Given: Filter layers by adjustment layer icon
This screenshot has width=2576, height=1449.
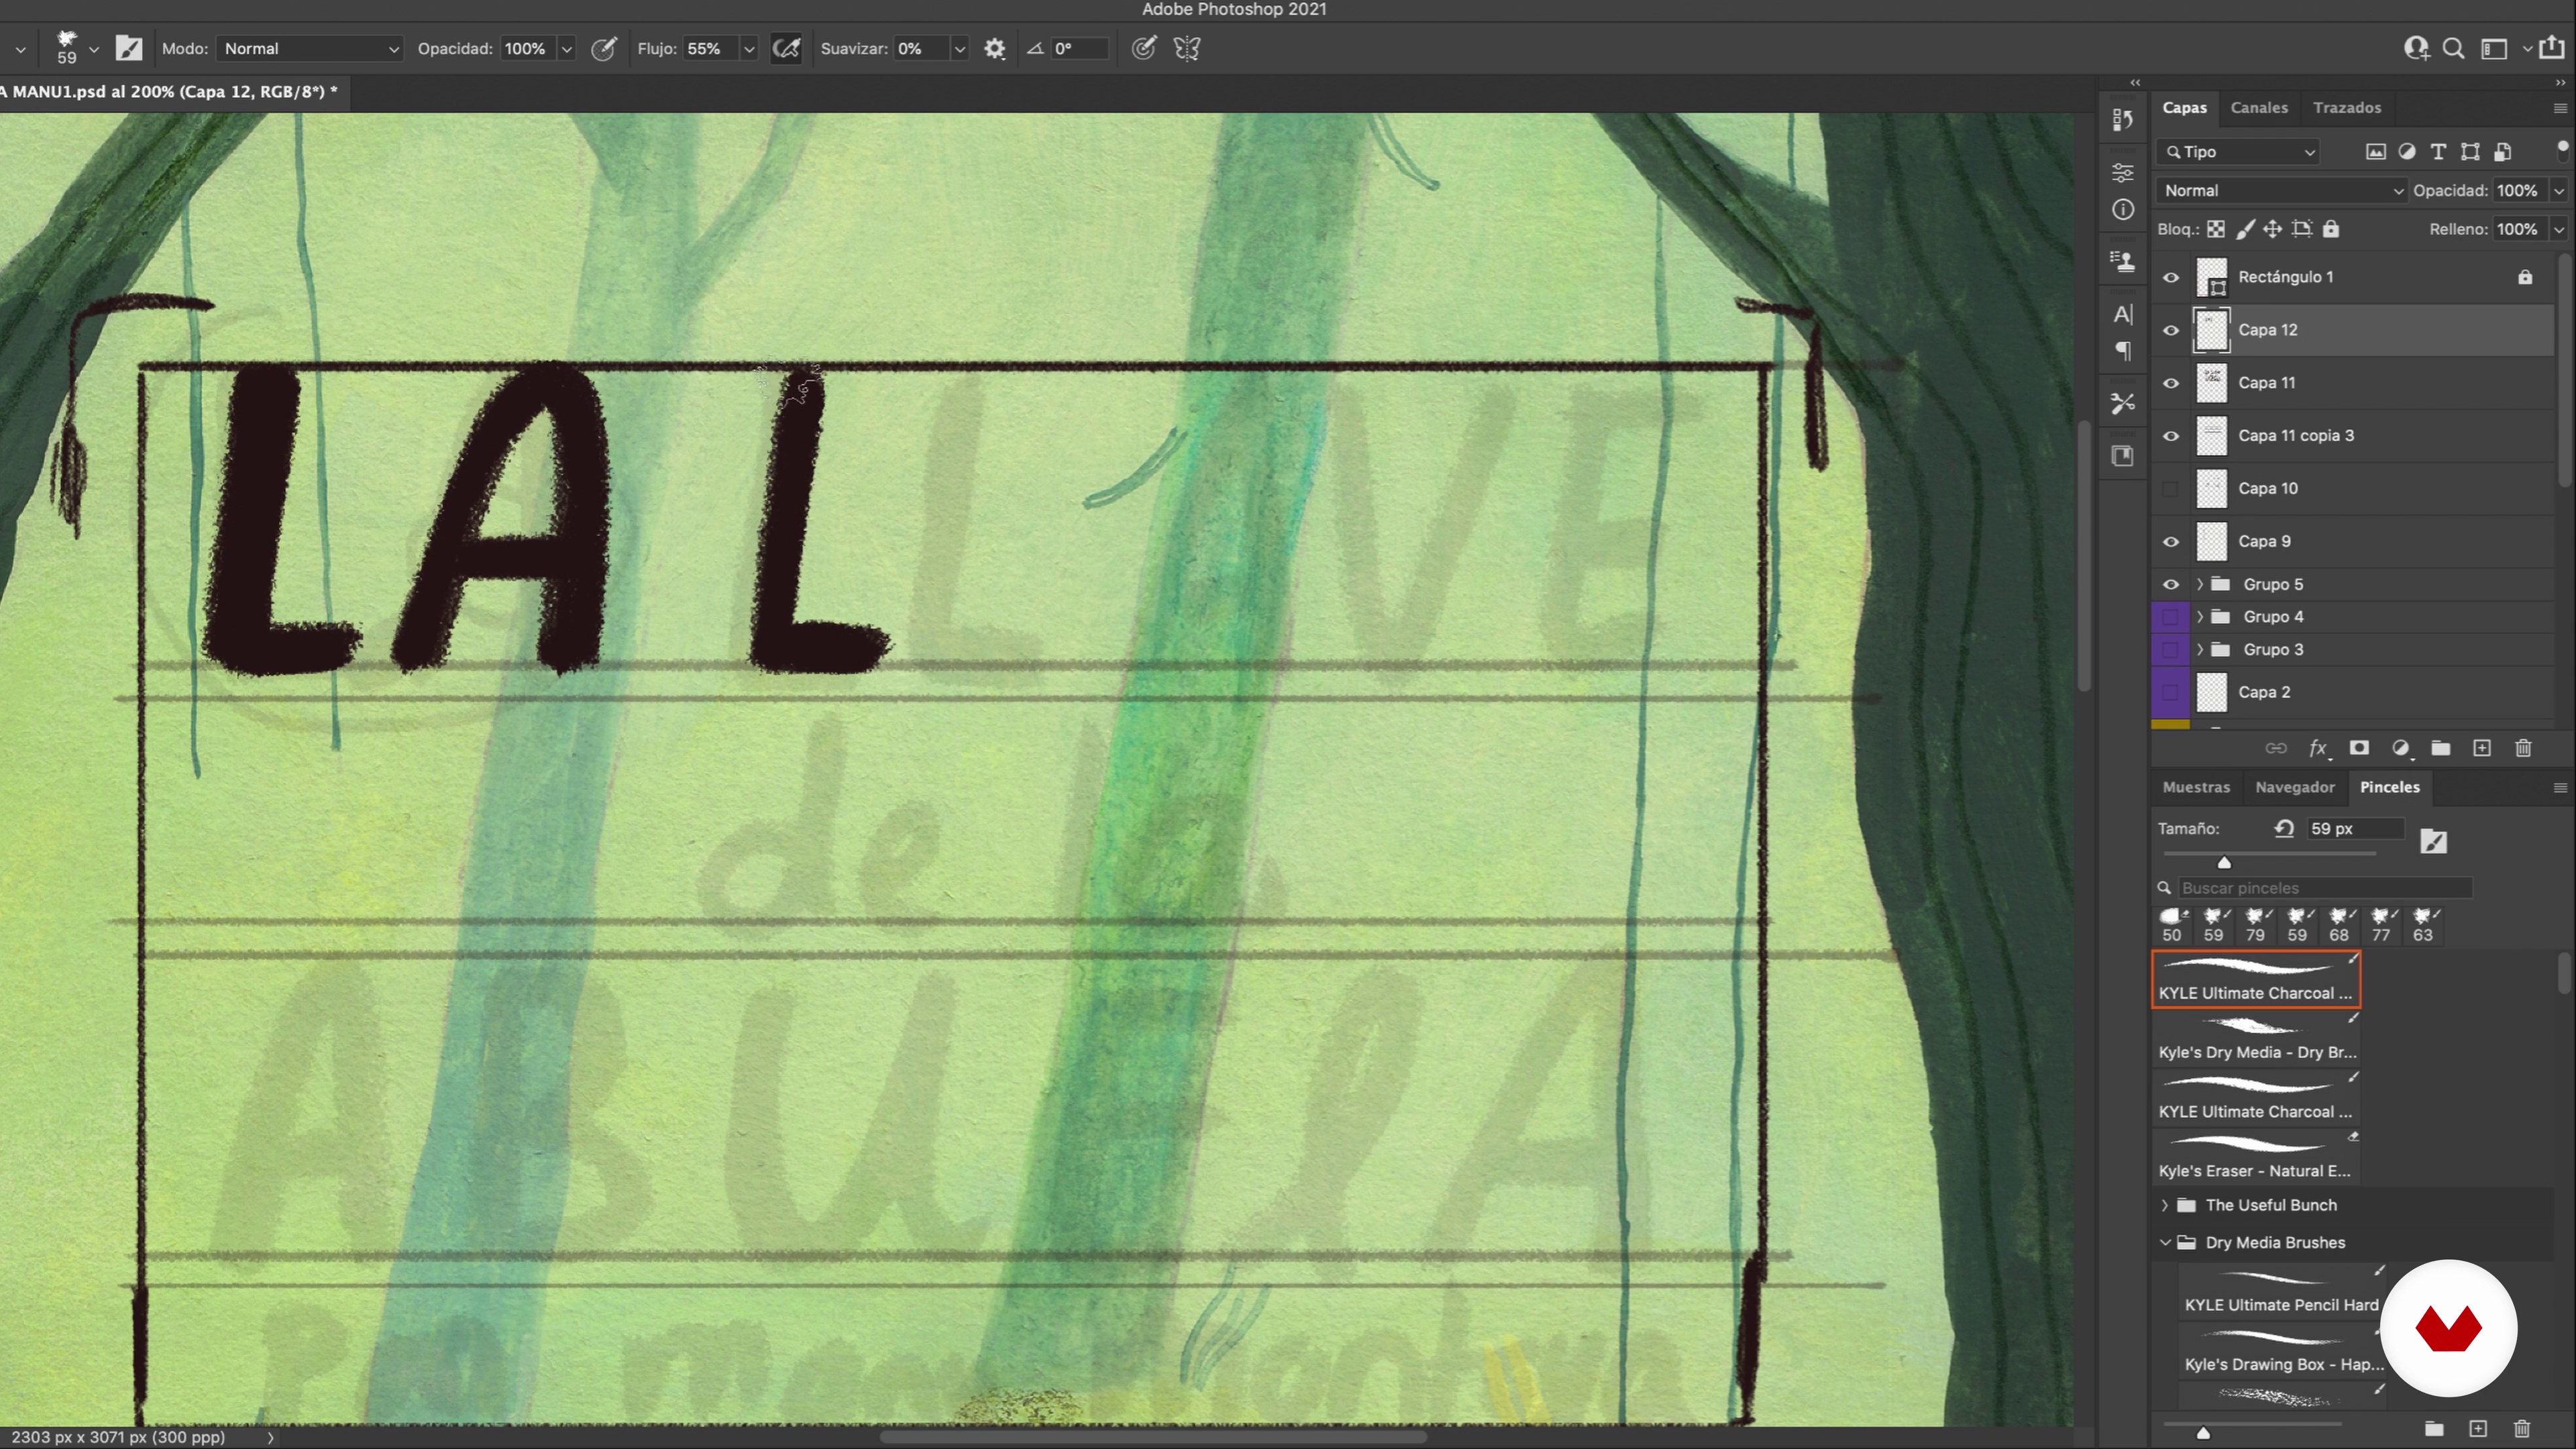Looking at the screenshot, I should tap(2407, 152).
